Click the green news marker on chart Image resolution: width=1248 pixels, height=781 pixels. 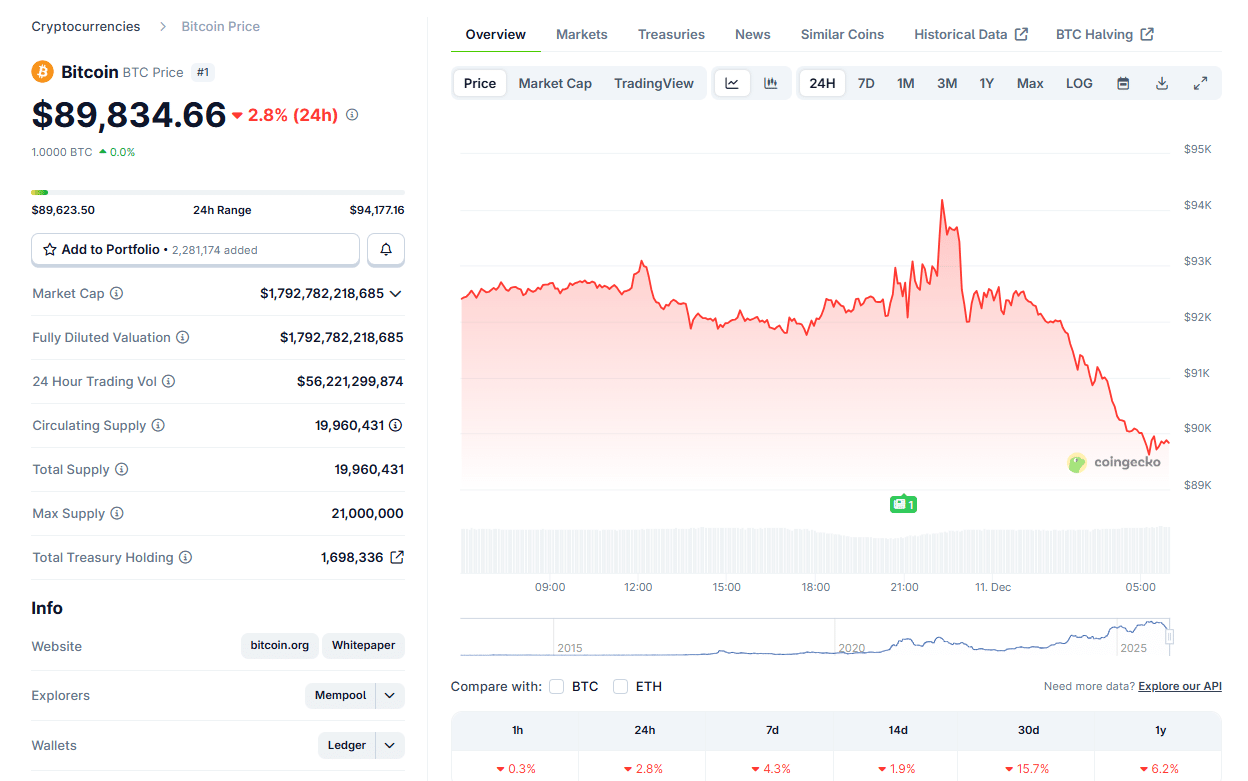coord(903,504)
